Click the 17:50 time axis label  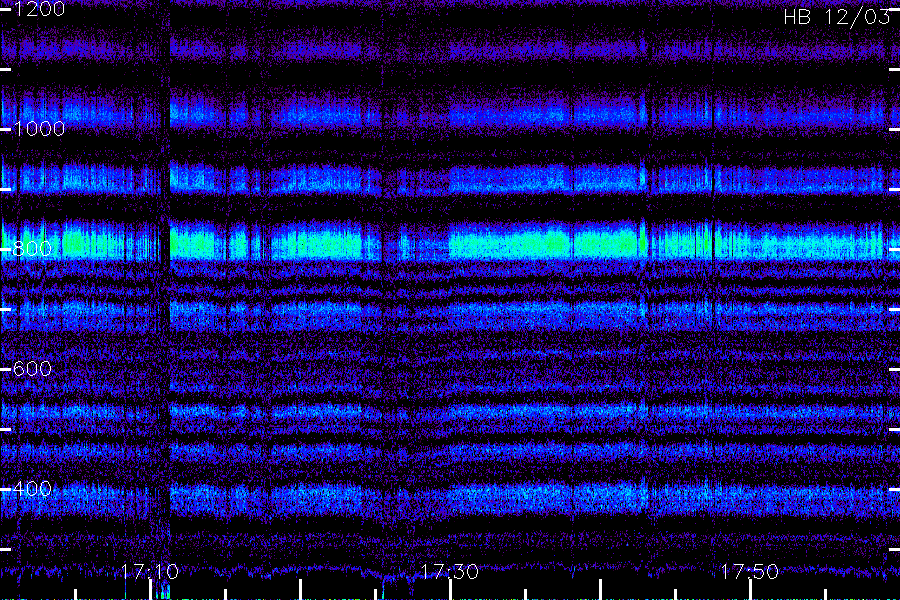pos(750,571)
